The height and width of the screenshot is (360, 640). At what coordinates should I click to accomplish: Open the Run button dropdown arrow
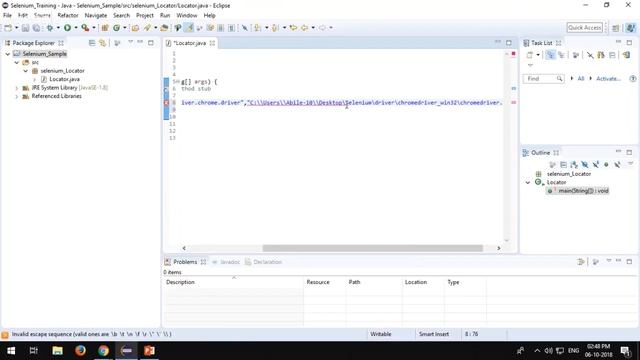76,28
